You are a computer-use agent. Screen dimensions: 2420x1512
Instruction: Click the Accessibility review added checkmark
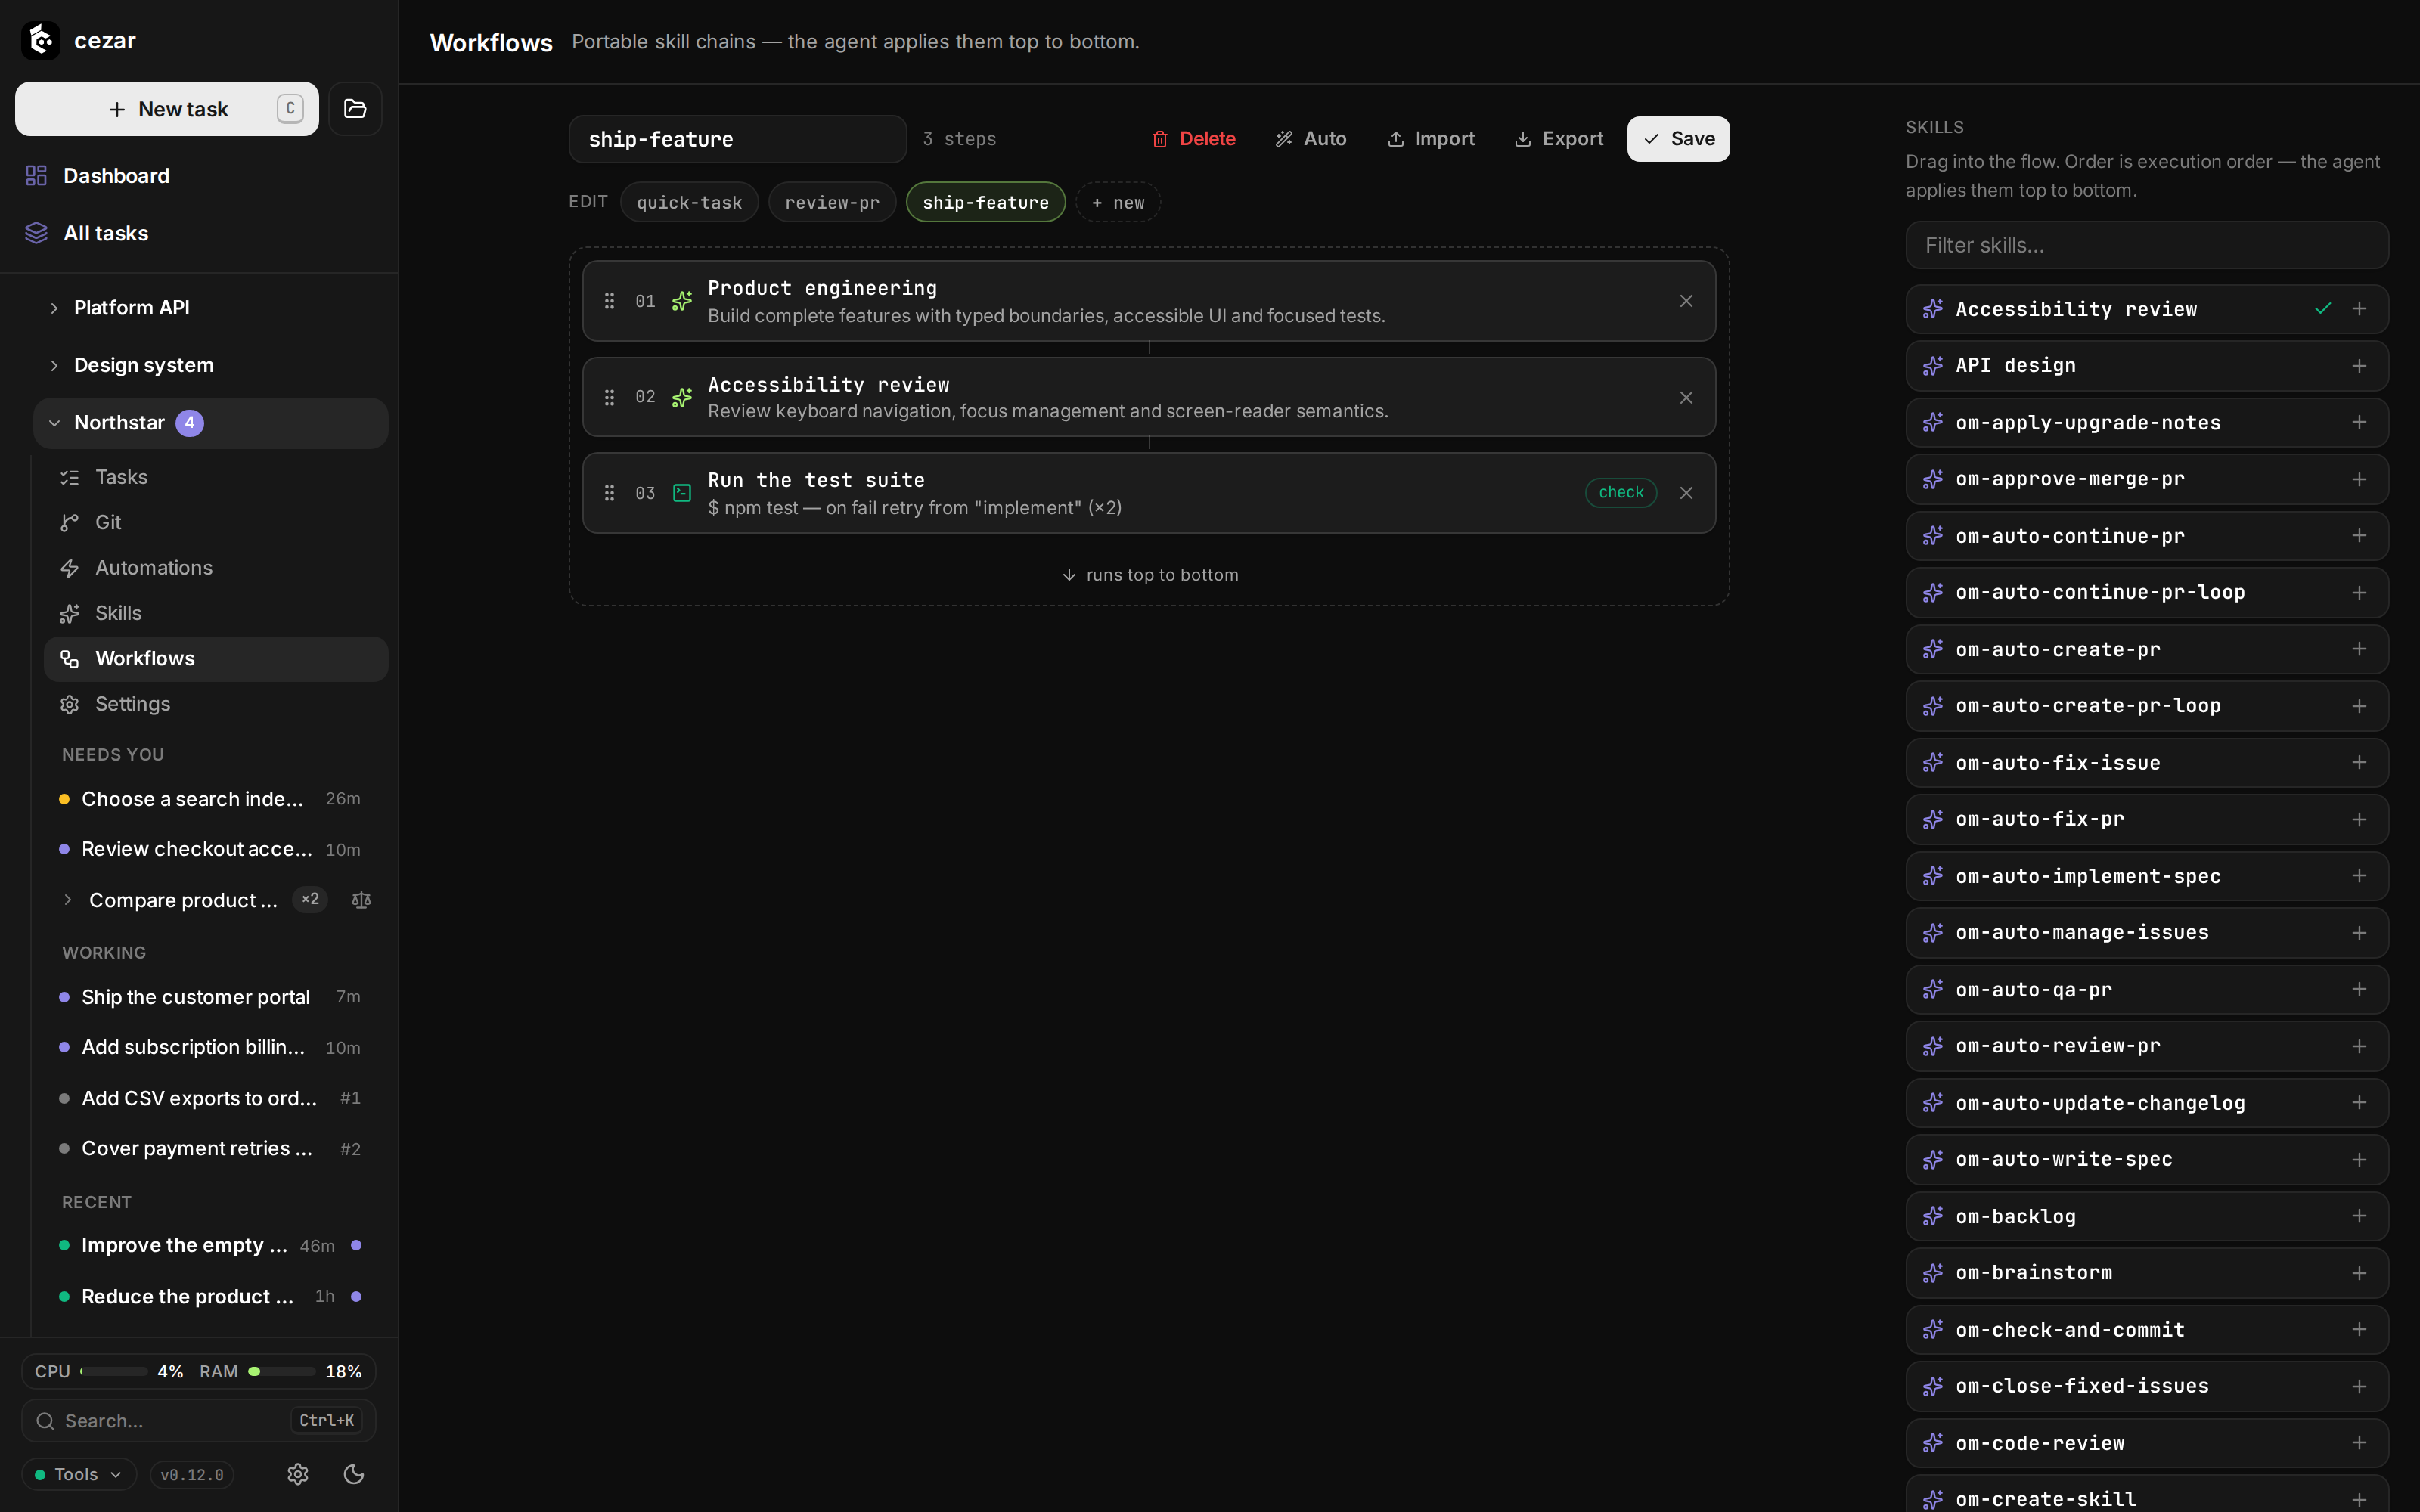2323,309
